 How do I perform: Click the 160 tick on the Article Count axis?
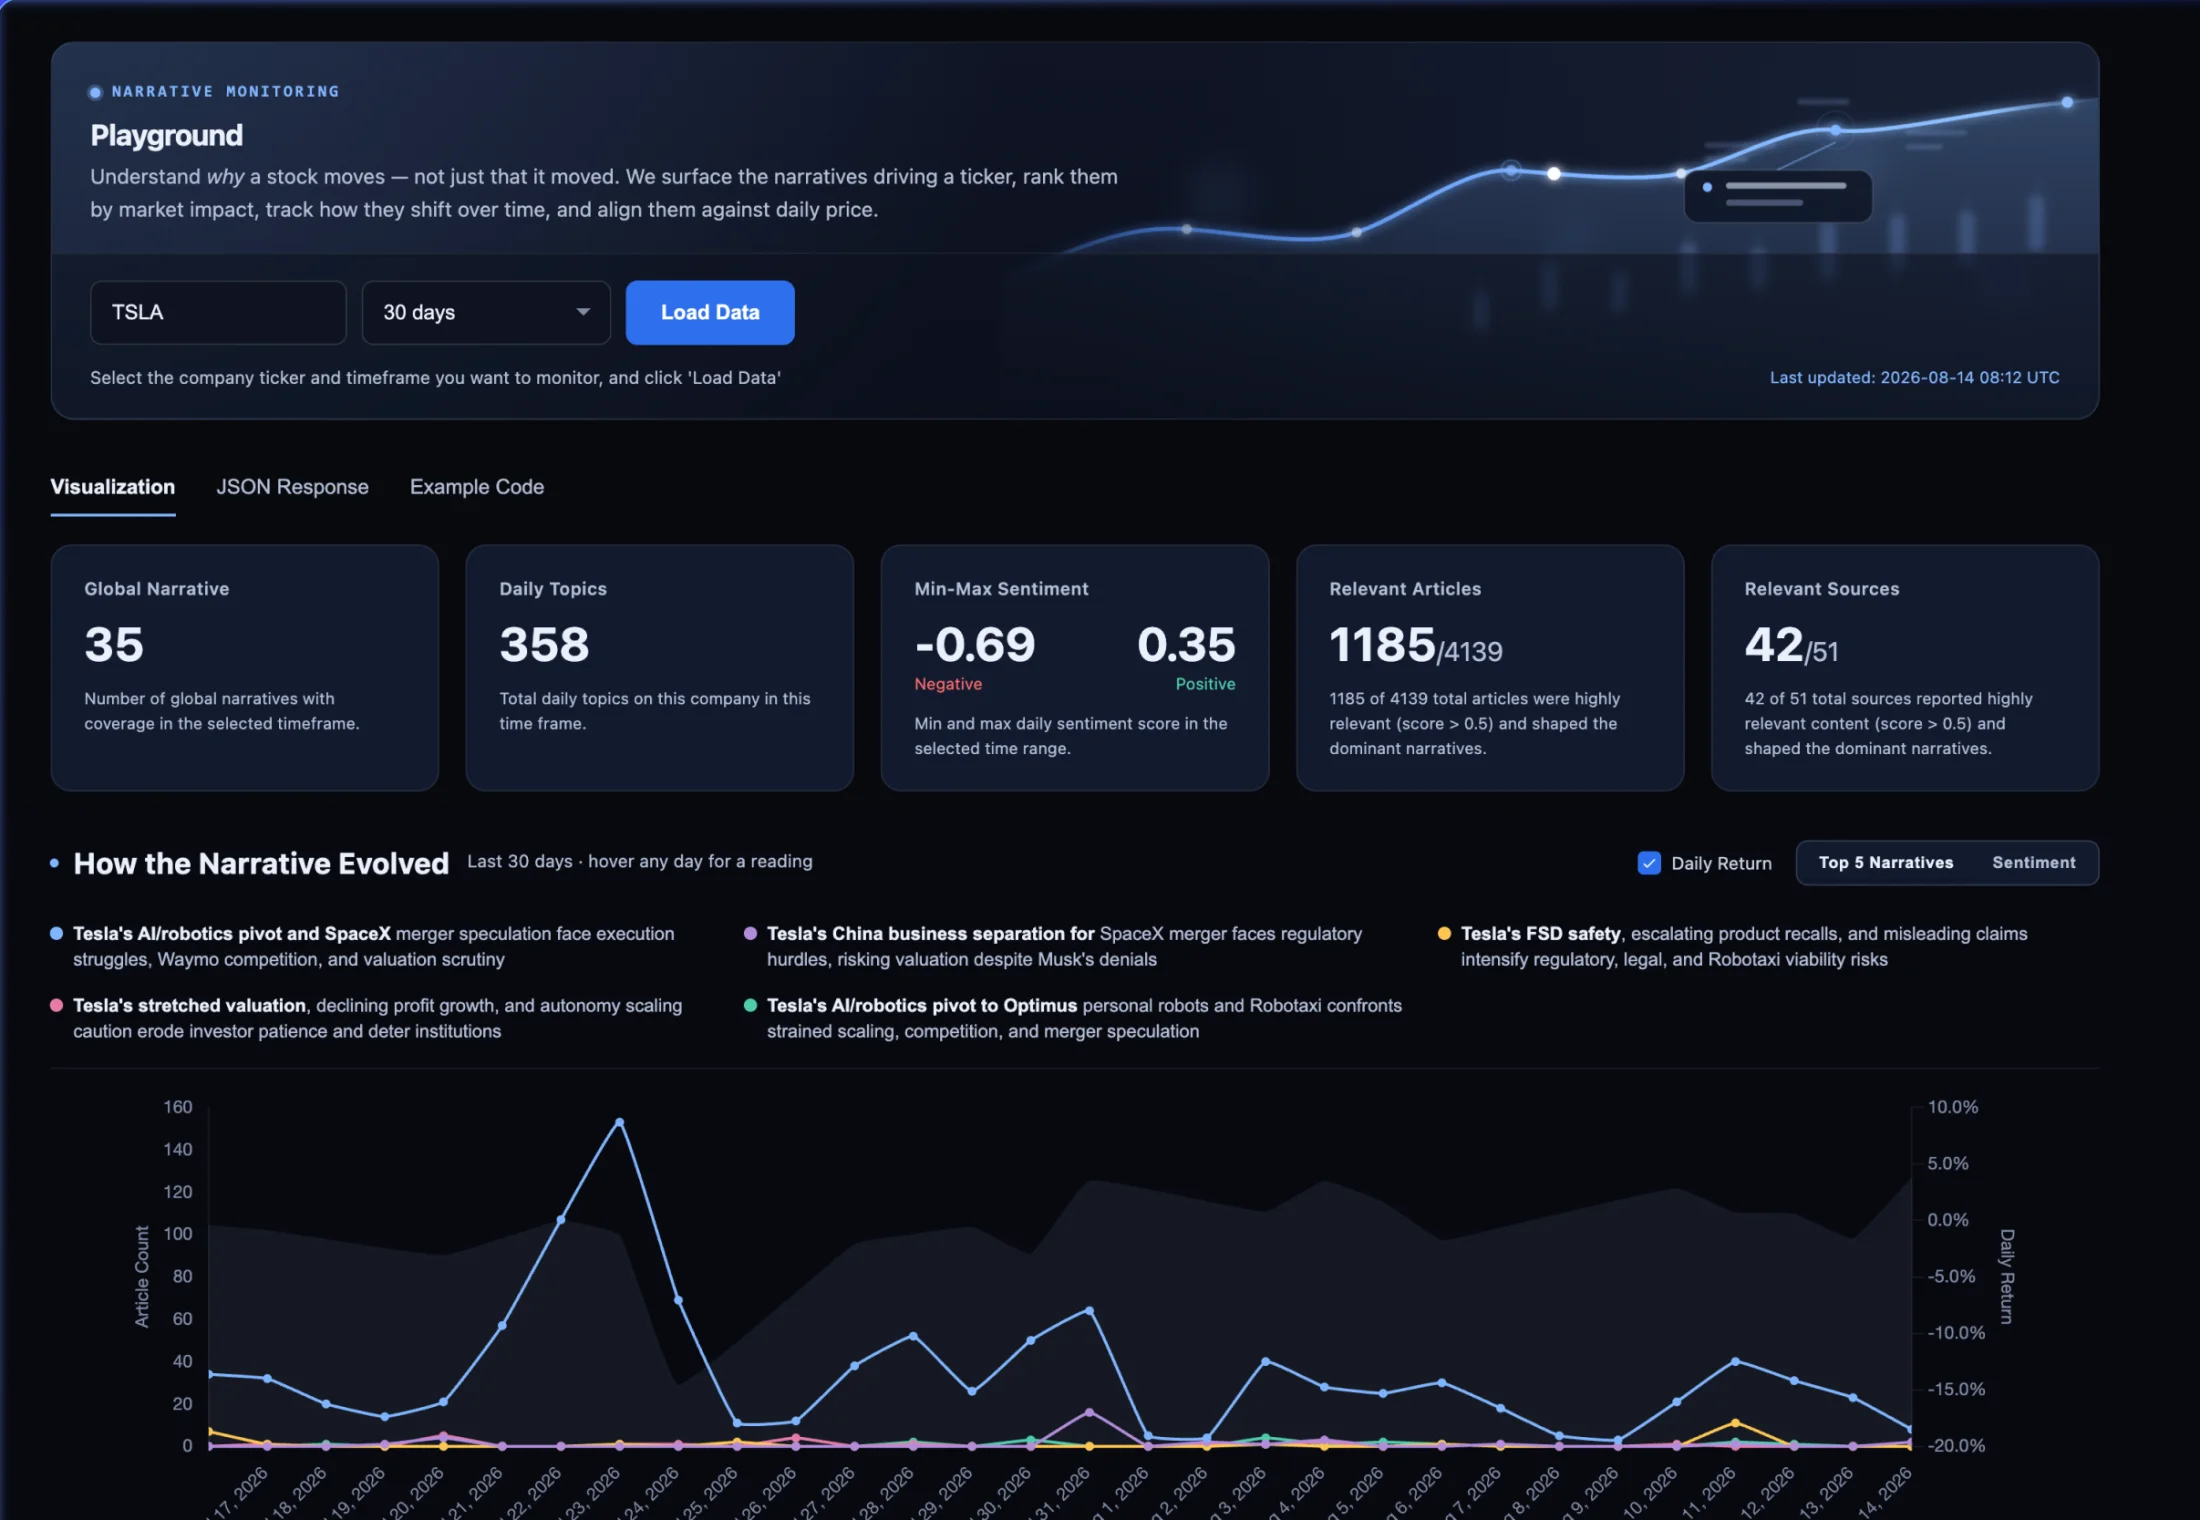(x=178, y=1107)
